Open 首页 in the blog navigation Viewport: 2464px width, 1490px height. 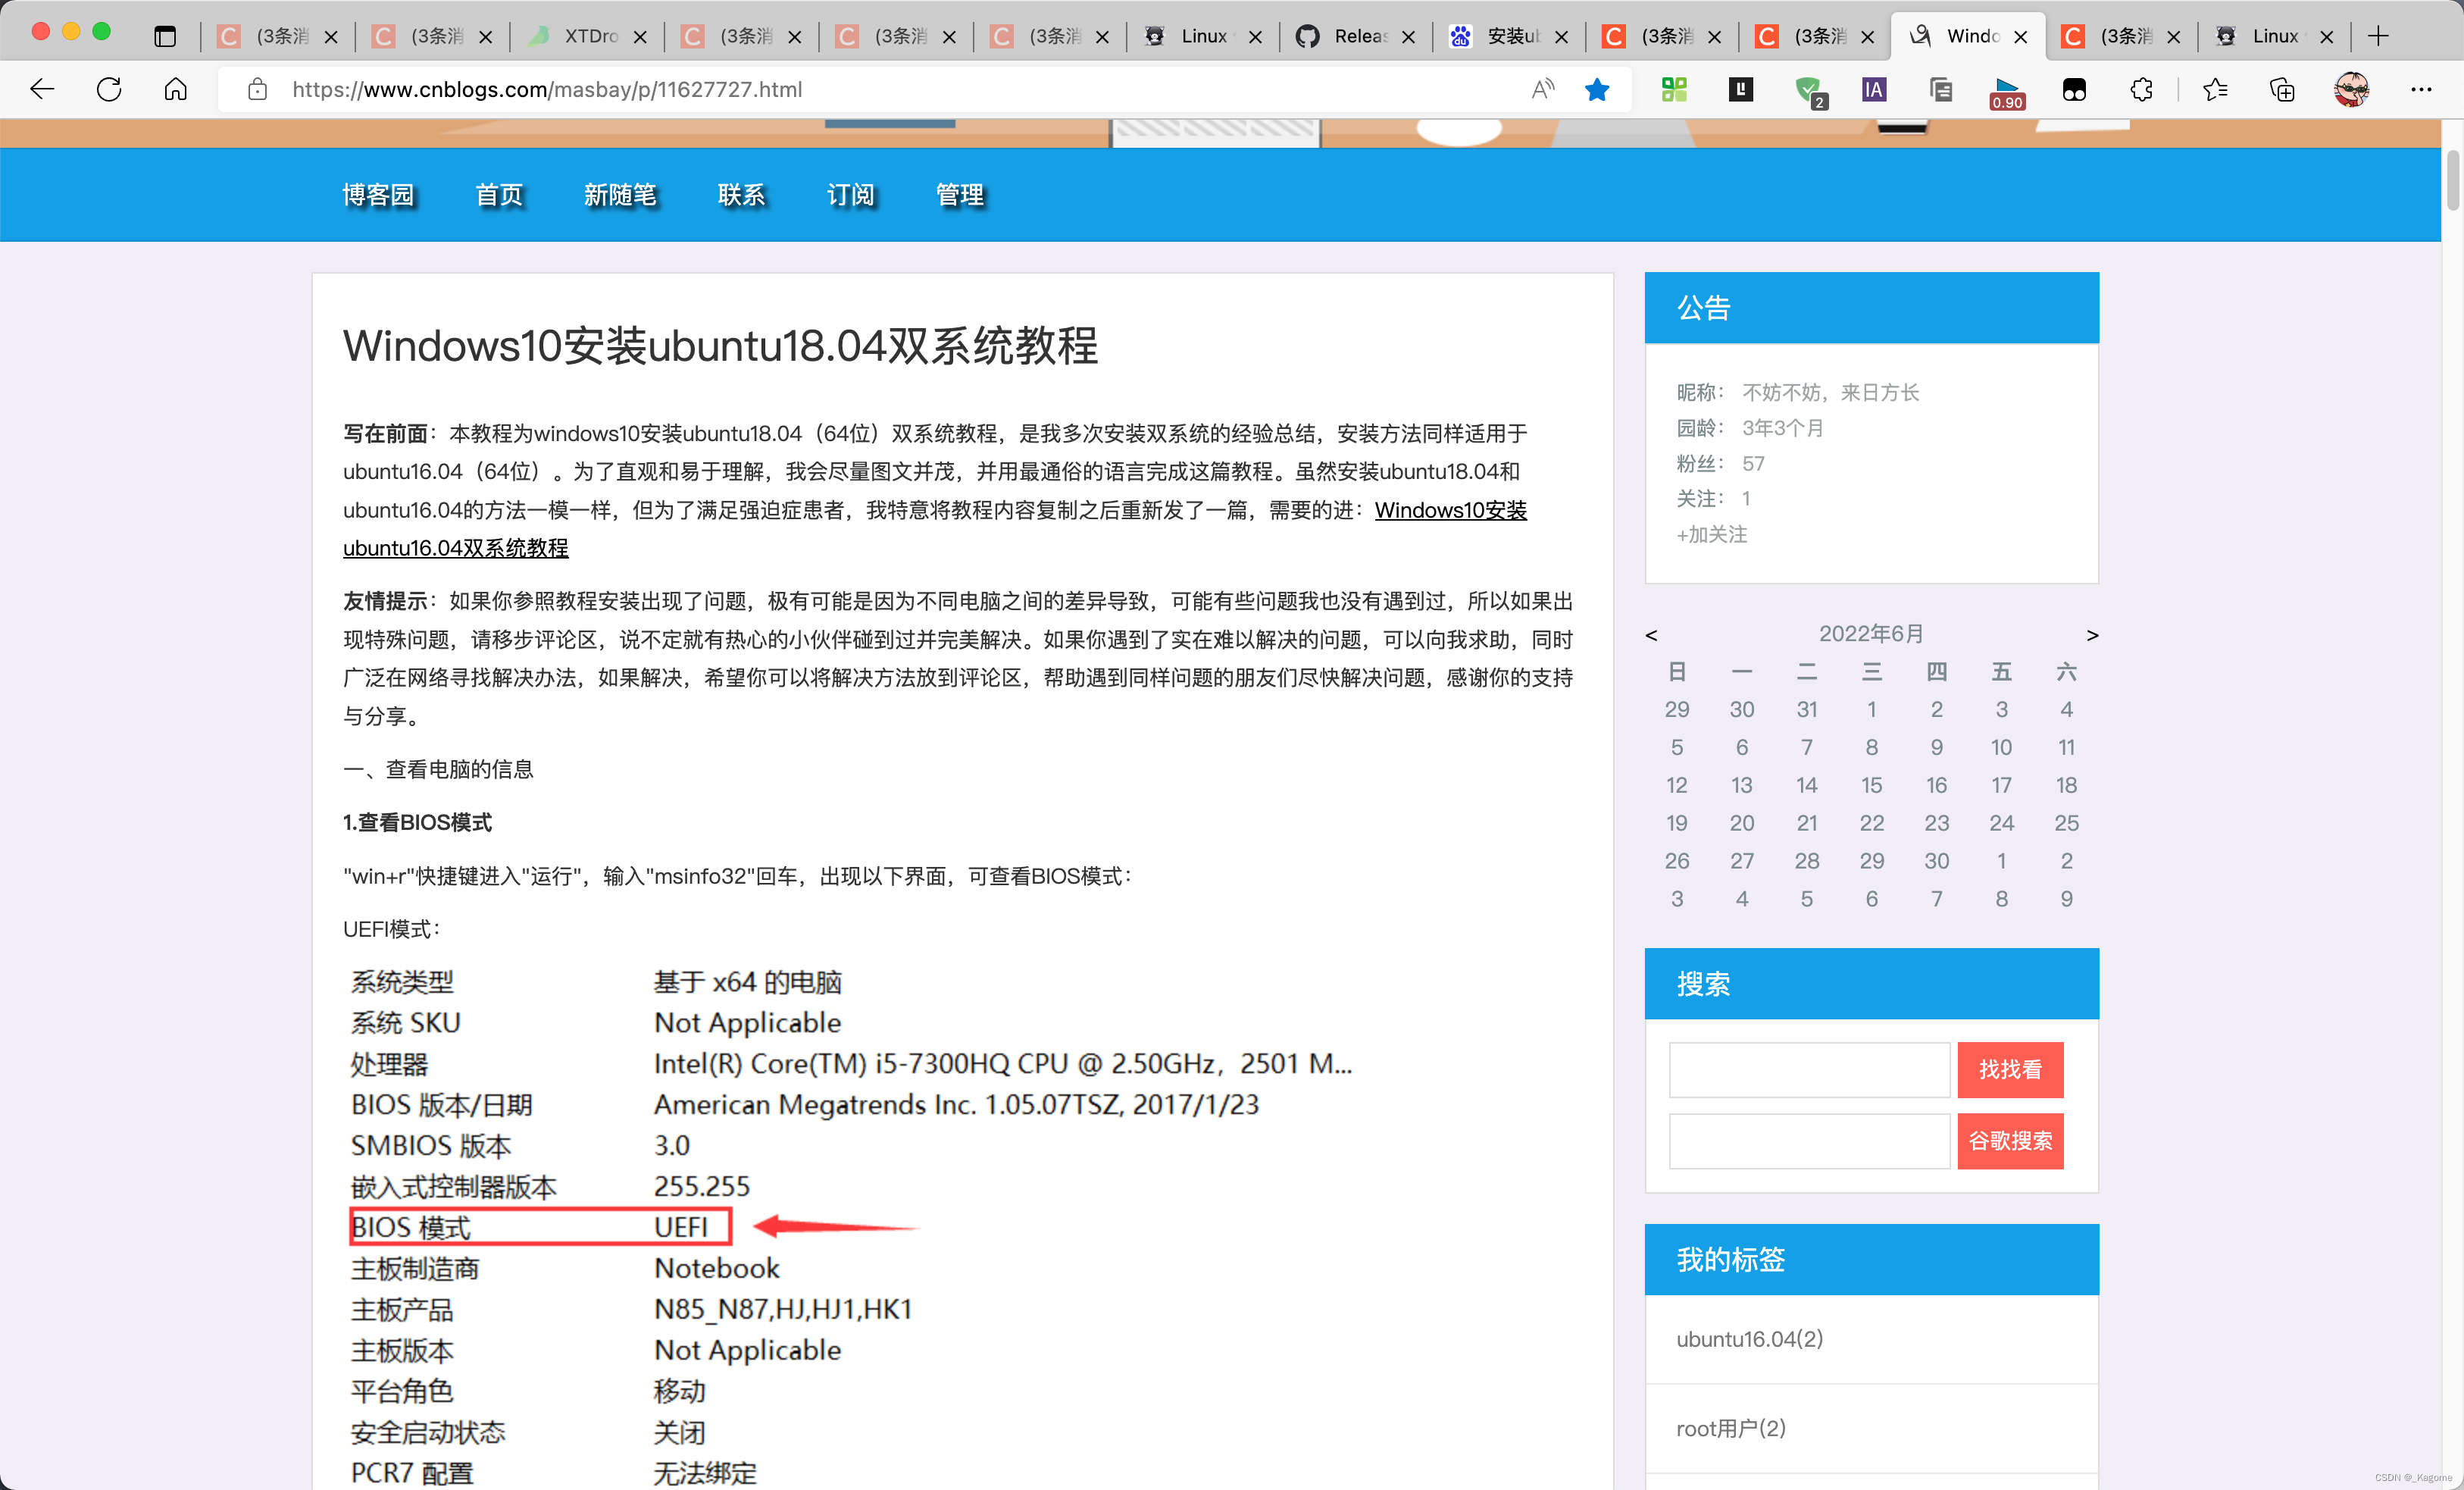click(x=499, y=195)
